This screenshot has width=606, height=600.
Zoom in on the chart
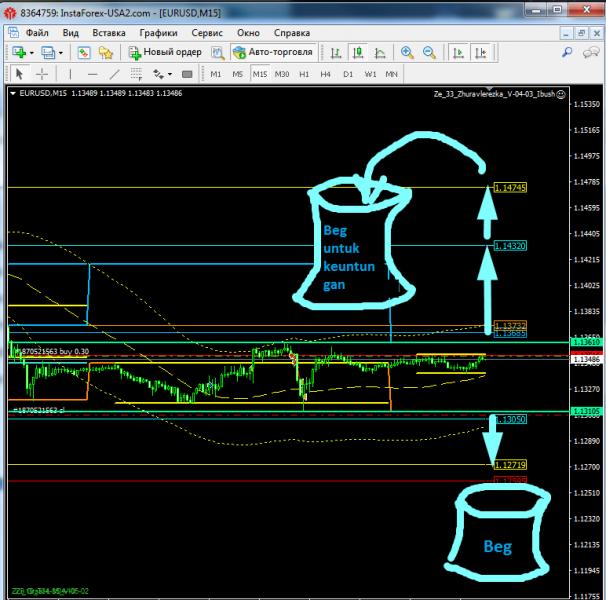(407, 52)
